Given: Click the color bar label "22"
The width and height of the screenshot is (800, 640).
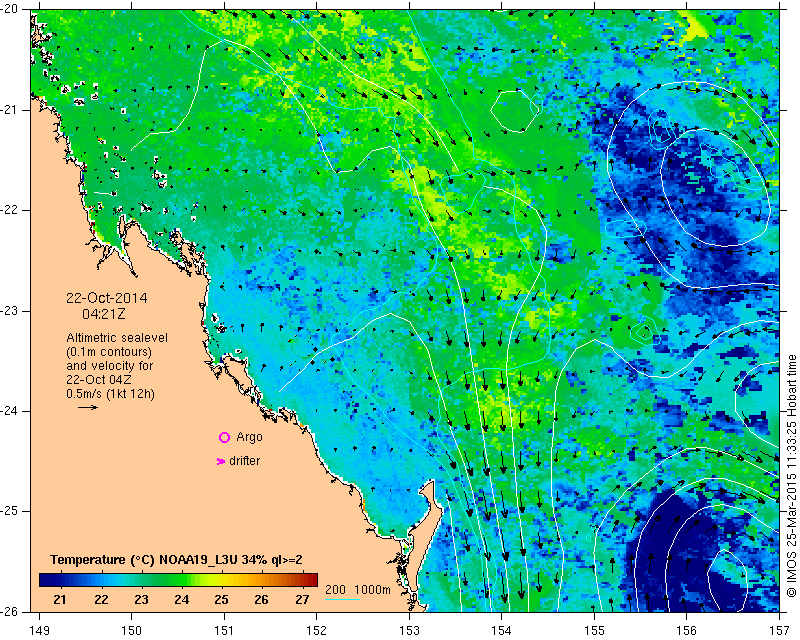Looking at the screenshot, I should click(101, 599).
